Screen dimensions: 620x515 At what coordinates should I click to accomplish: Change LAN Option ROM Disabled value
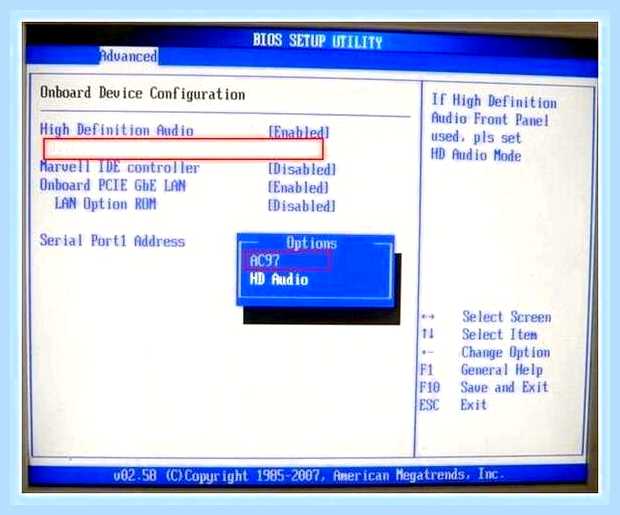[302, 206]
